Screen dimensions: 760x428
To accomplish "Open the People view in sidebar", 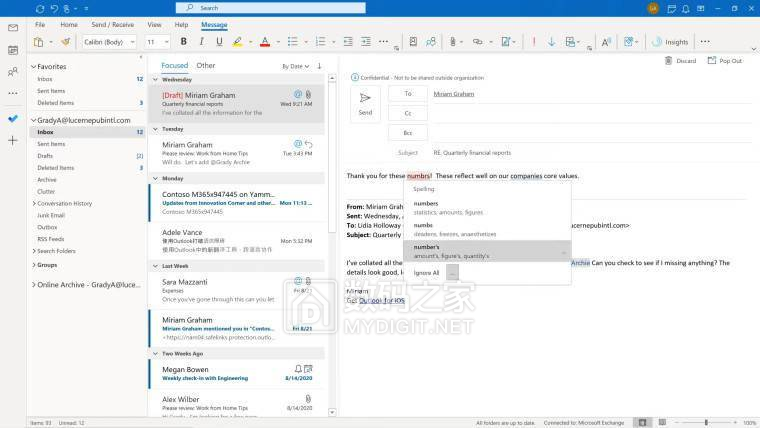I will [x=13, y=72].
